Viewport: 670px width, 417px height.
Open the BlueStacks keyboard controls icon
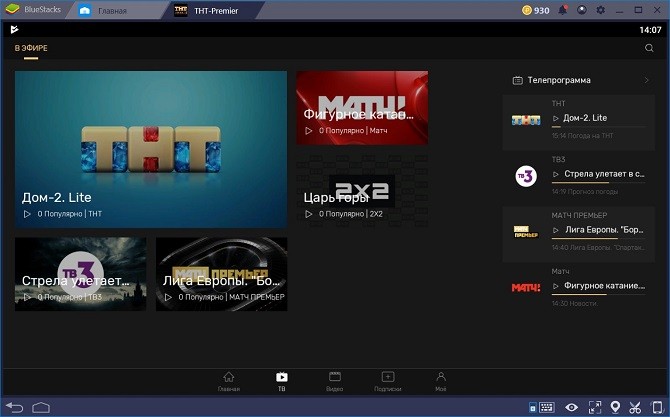pos(547,407)
